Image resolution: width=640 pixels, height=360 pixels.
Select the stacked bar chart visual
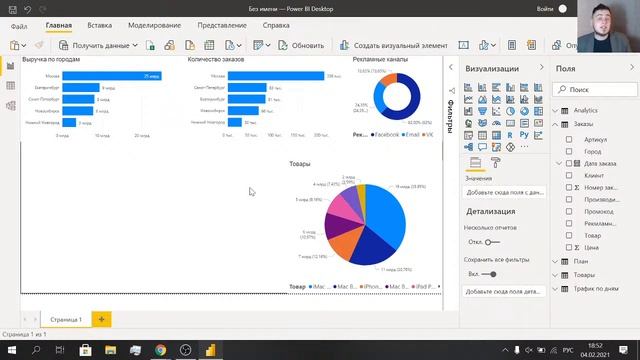point(468,87)
